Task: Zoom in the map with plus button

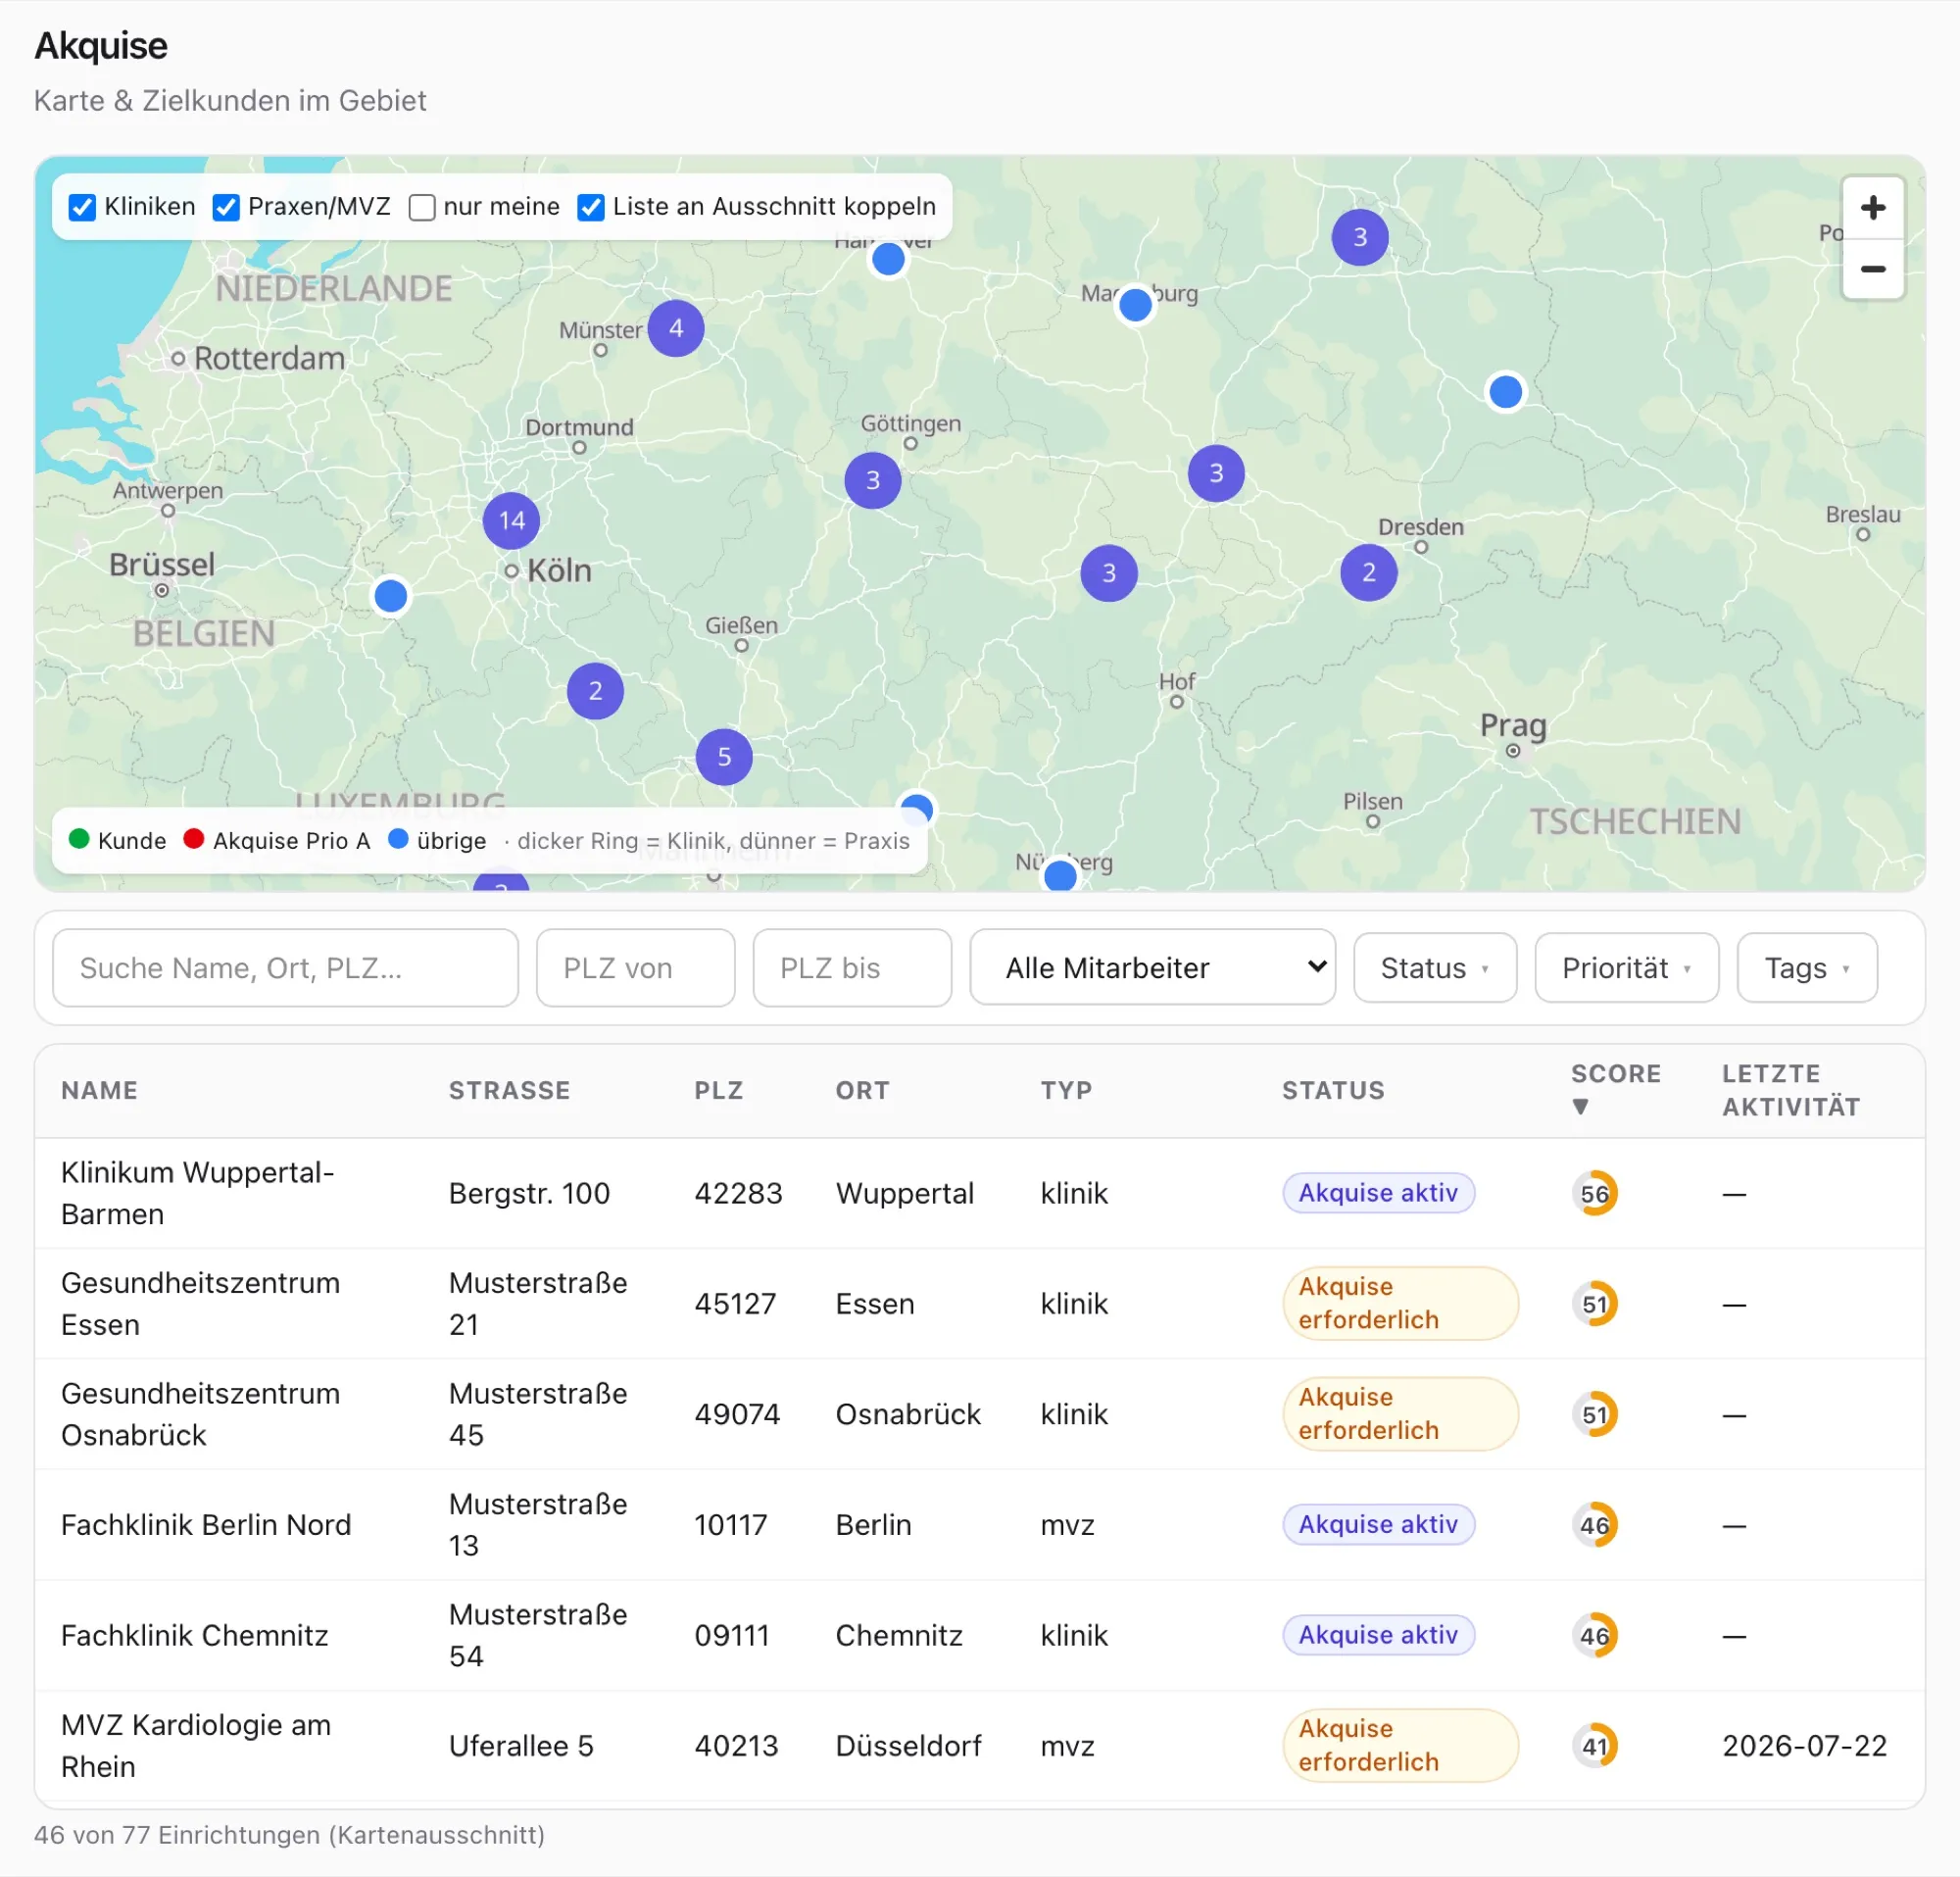Action: [1872, 208]
